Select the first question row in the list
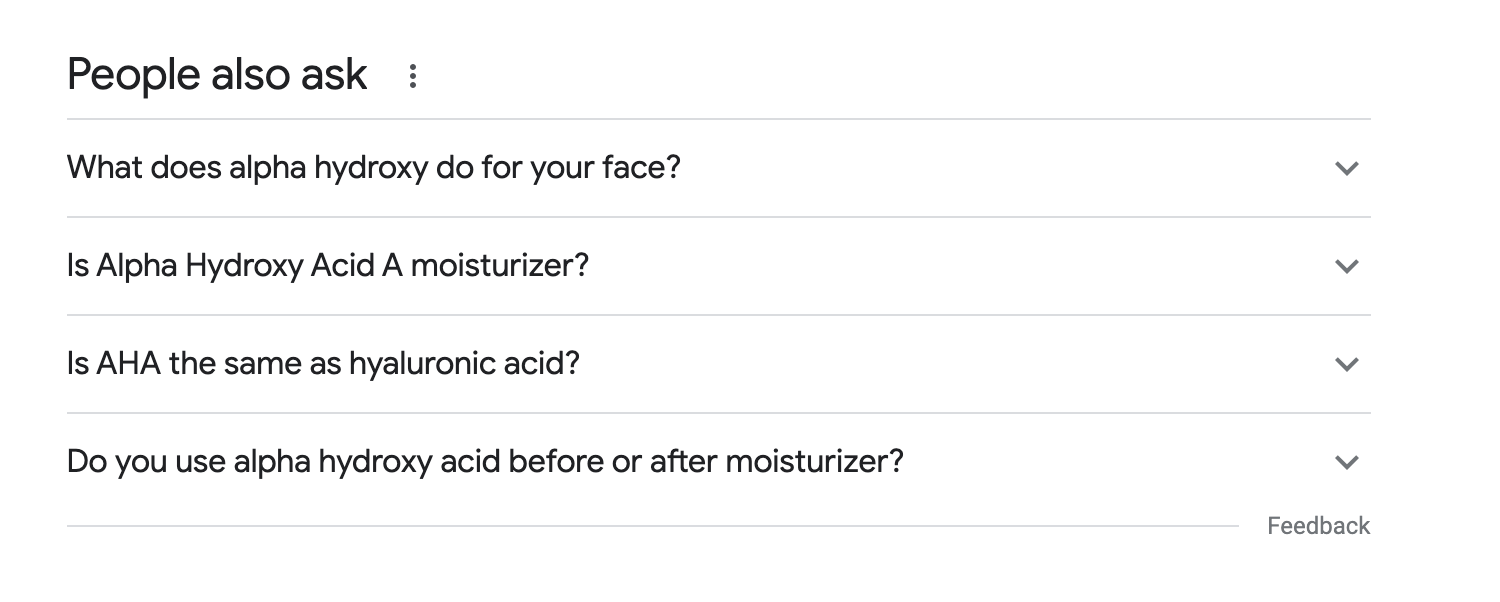Image resolution: width=1500 pixels, height=602 pixels. 700,167
